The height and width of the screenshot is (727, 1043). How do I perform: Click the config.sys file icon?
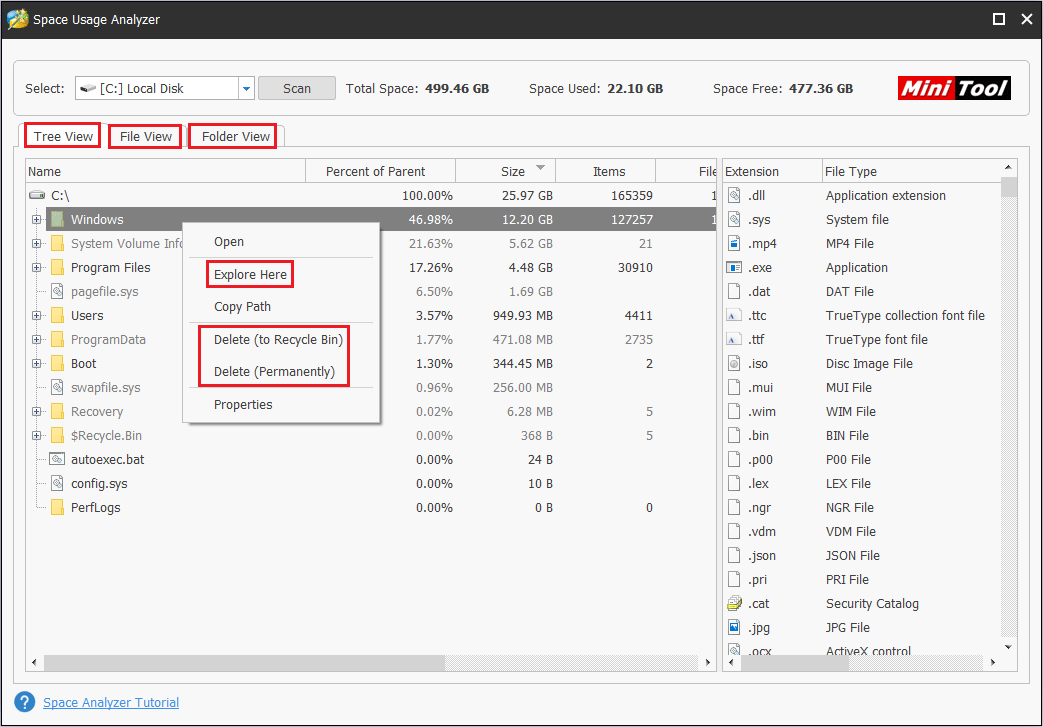point(58,484)
